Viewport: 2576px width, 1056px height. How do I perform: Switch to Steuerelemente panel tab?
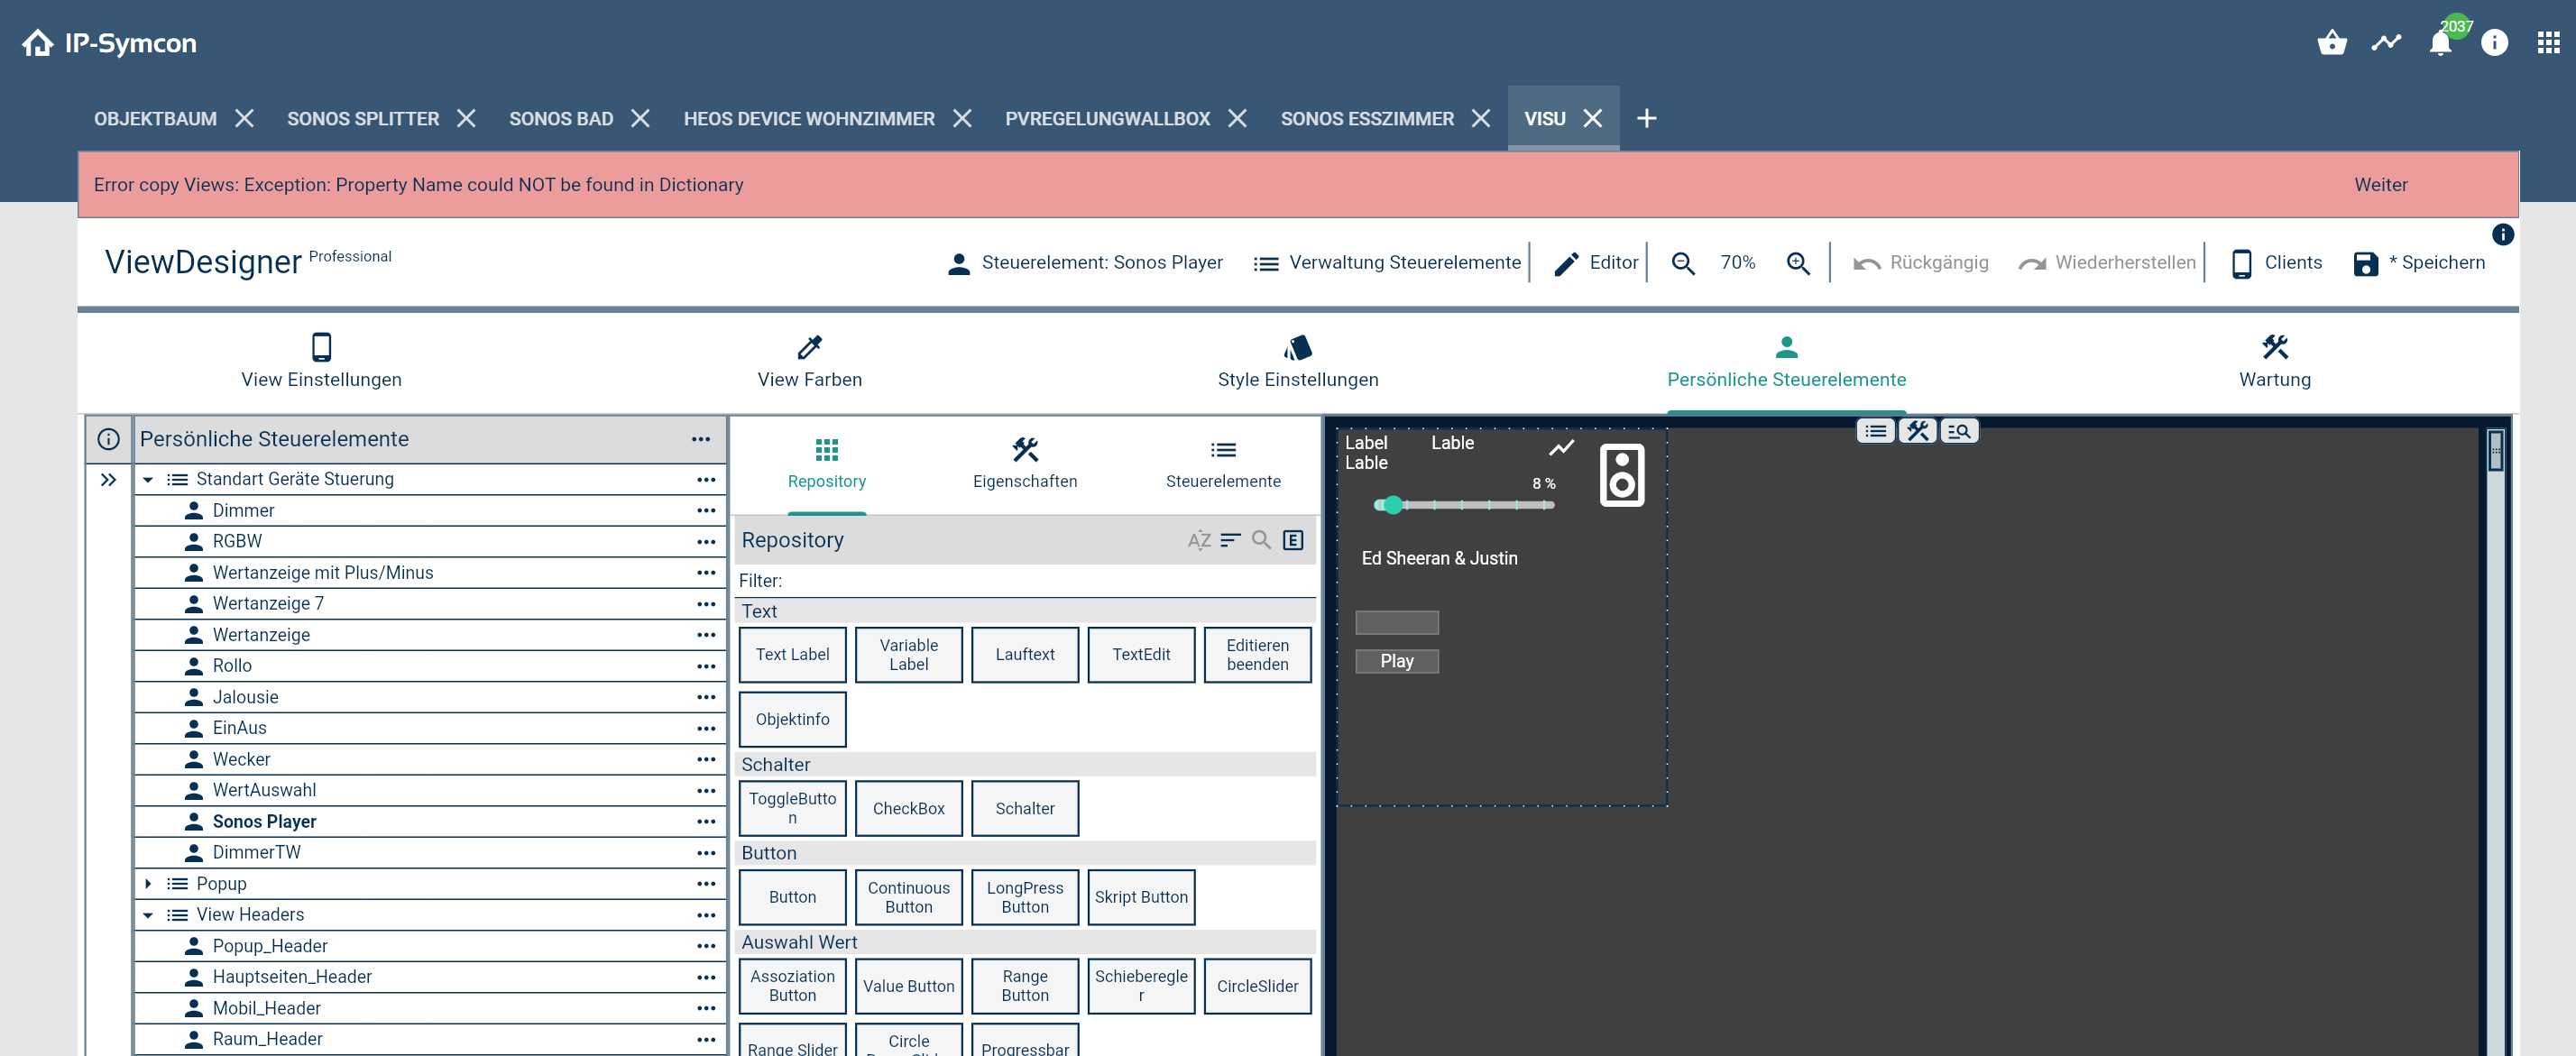1222,464
